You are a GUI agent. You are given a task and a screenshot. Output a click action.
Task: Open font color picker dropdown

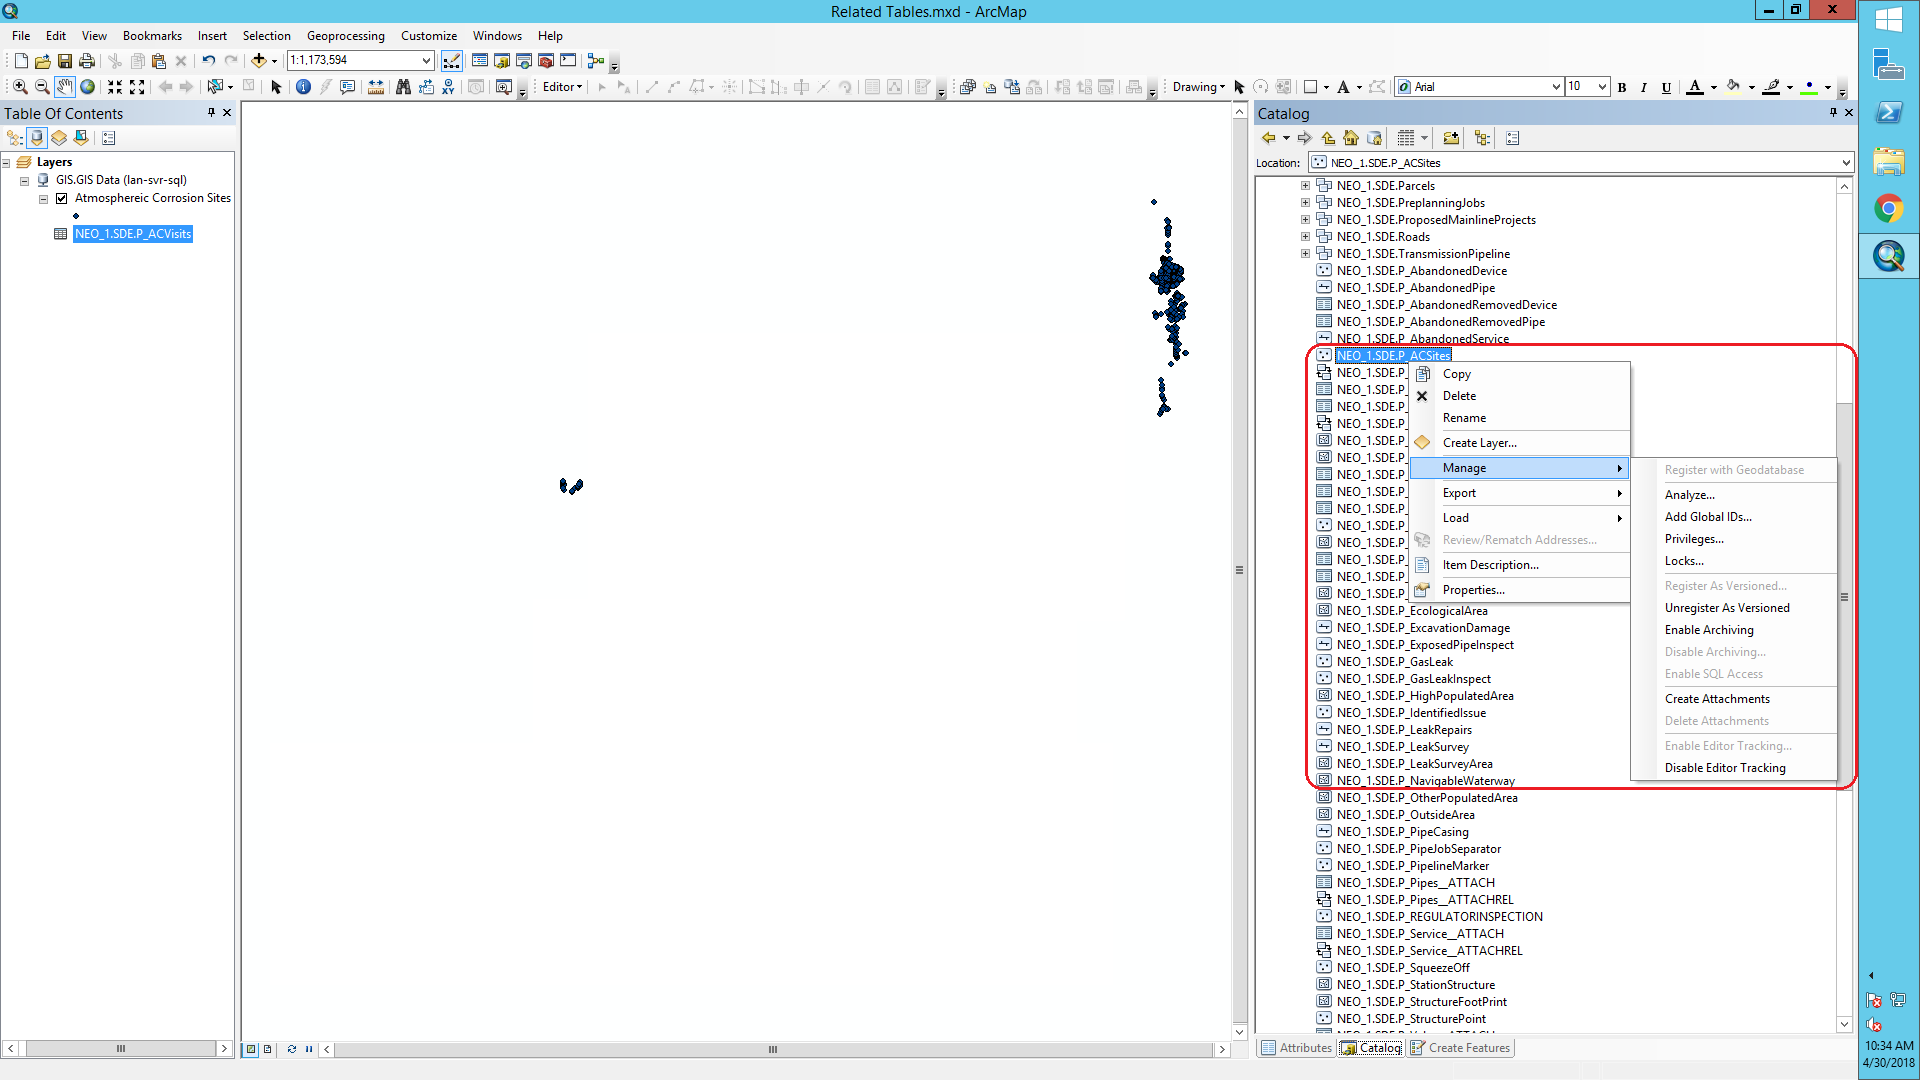click(x=1714, y=87)
